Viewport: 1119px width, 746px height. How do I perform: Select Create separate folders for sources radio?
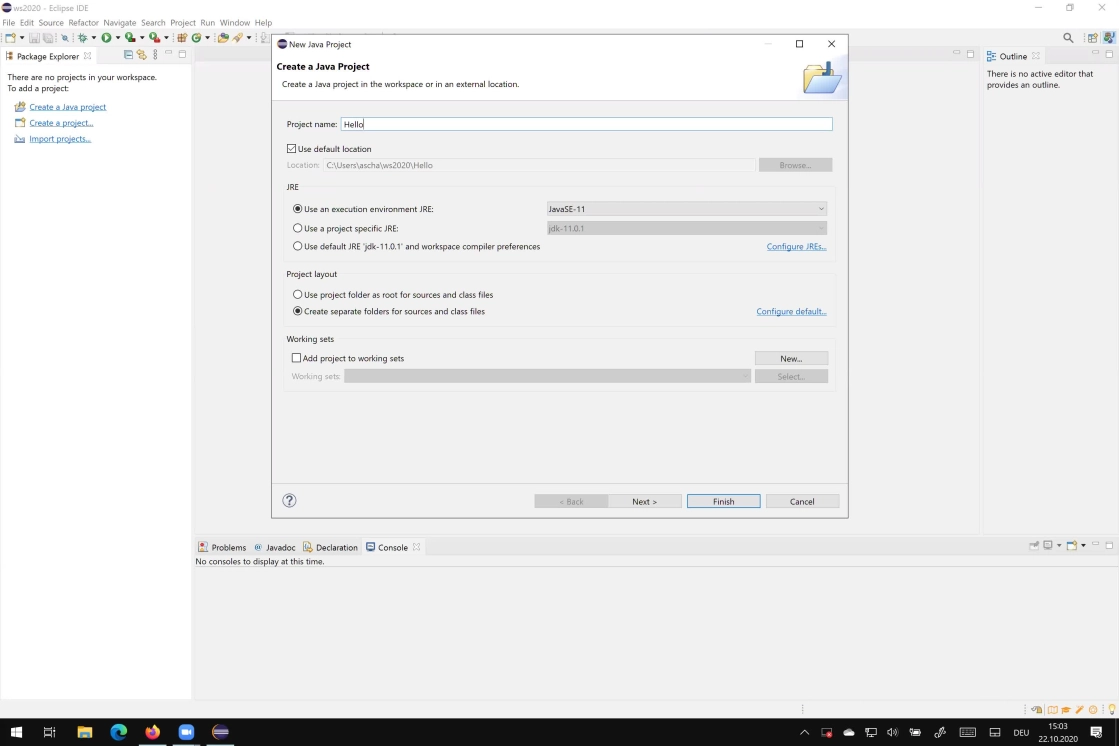[298, 311]
